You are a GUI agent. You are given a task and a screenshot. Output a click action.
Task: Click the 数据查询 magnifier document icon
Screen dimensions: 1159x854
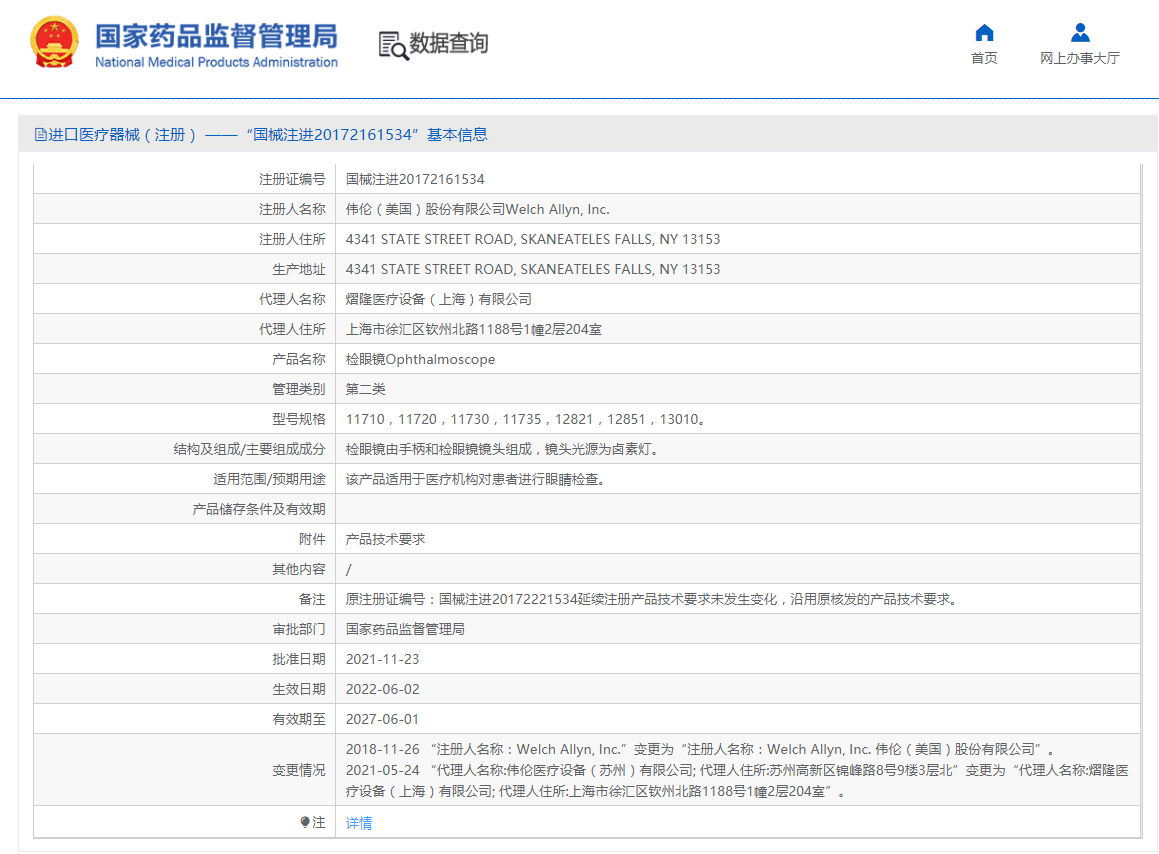click(393, 45)
